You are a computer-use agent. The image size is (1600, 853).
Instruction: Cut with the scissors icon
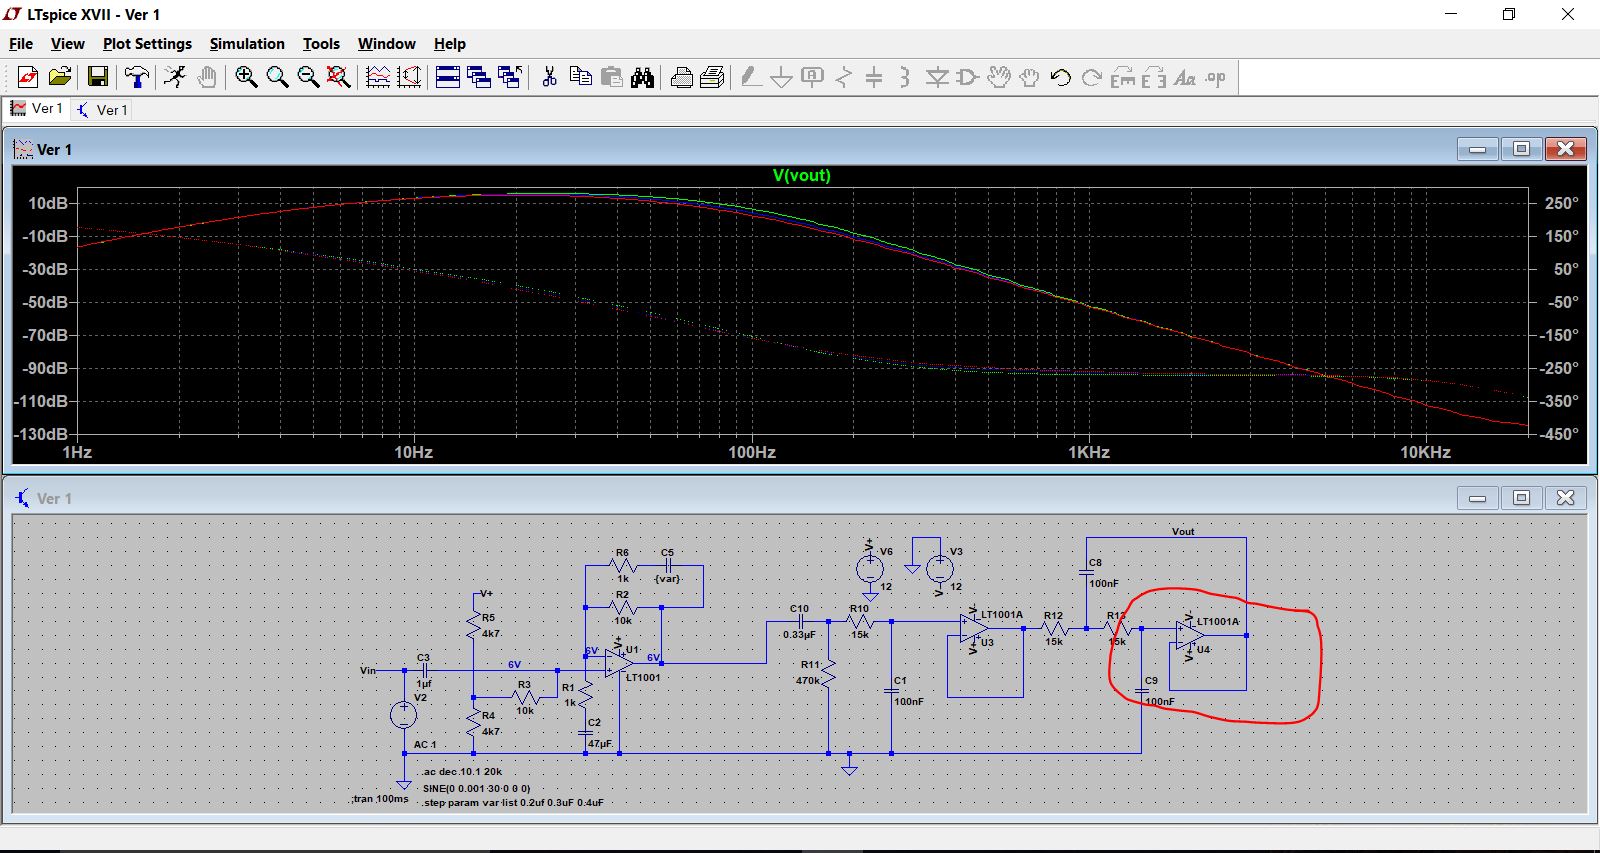[549, 77]
